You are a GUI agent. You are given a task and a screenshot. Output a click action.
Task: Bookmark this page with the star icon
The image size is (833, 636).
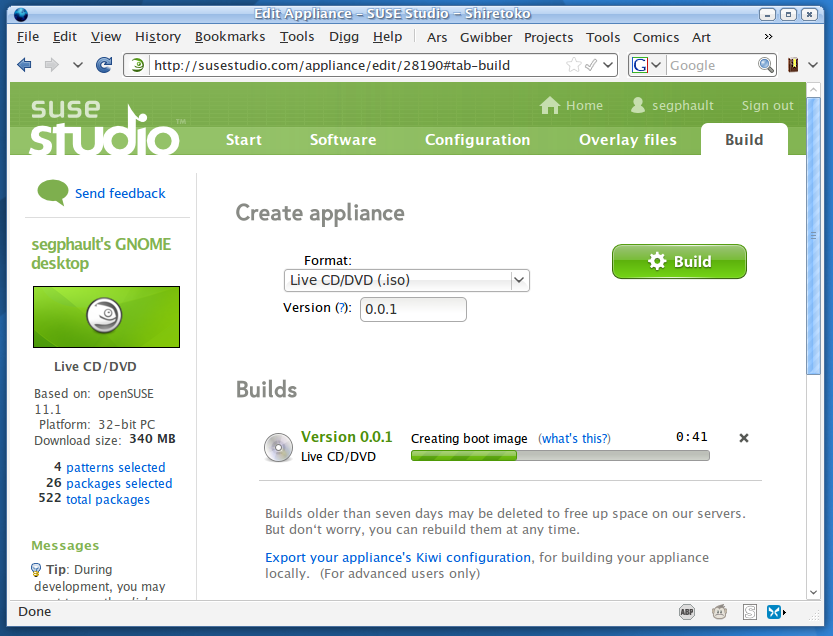click(x=573, y=65)
